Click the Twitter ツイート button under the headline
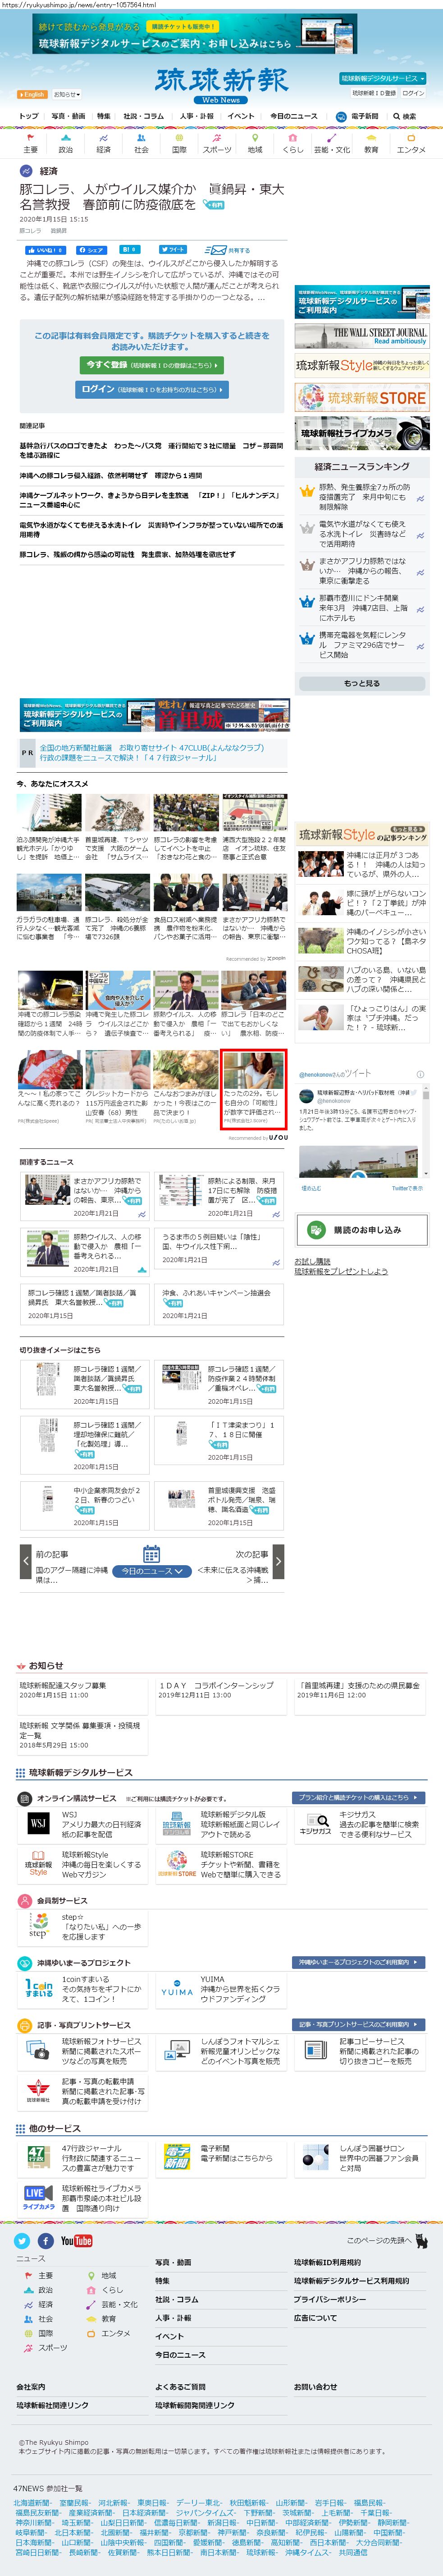443x2576 pixels. [x=173, y=250]
